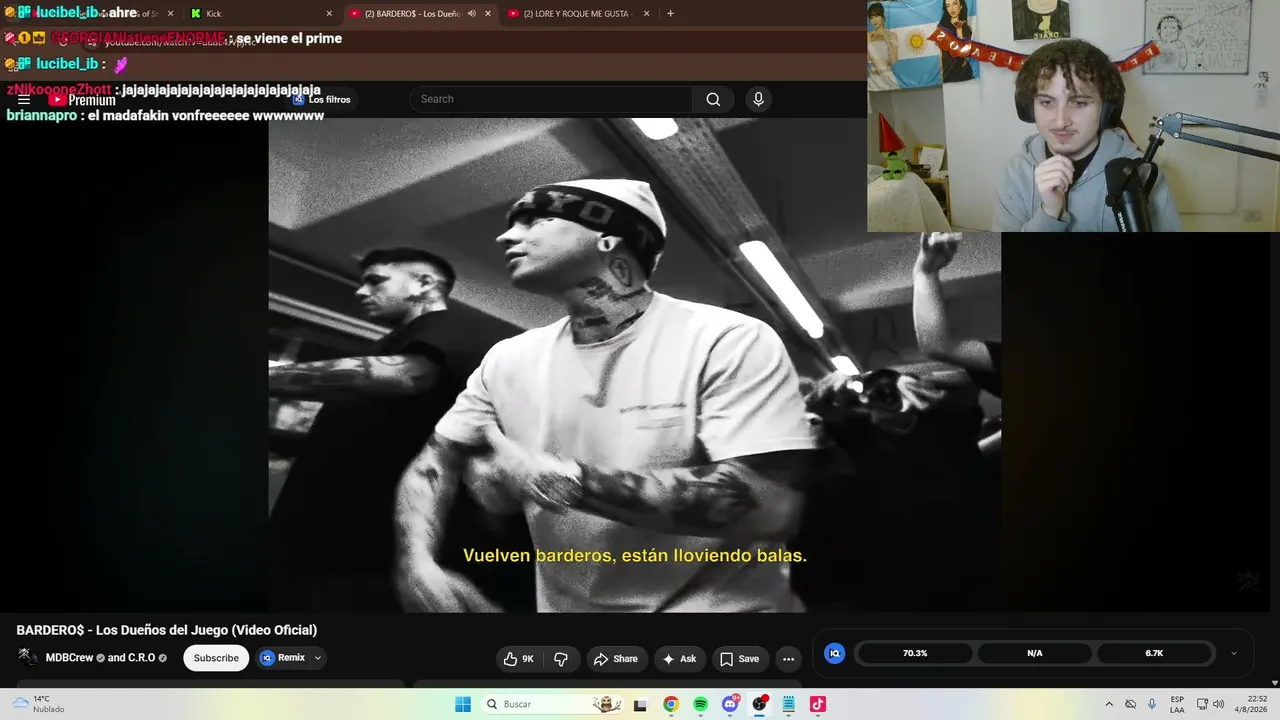Open the network display tray icon
1280x720 pixels.
pos(1202,704)
